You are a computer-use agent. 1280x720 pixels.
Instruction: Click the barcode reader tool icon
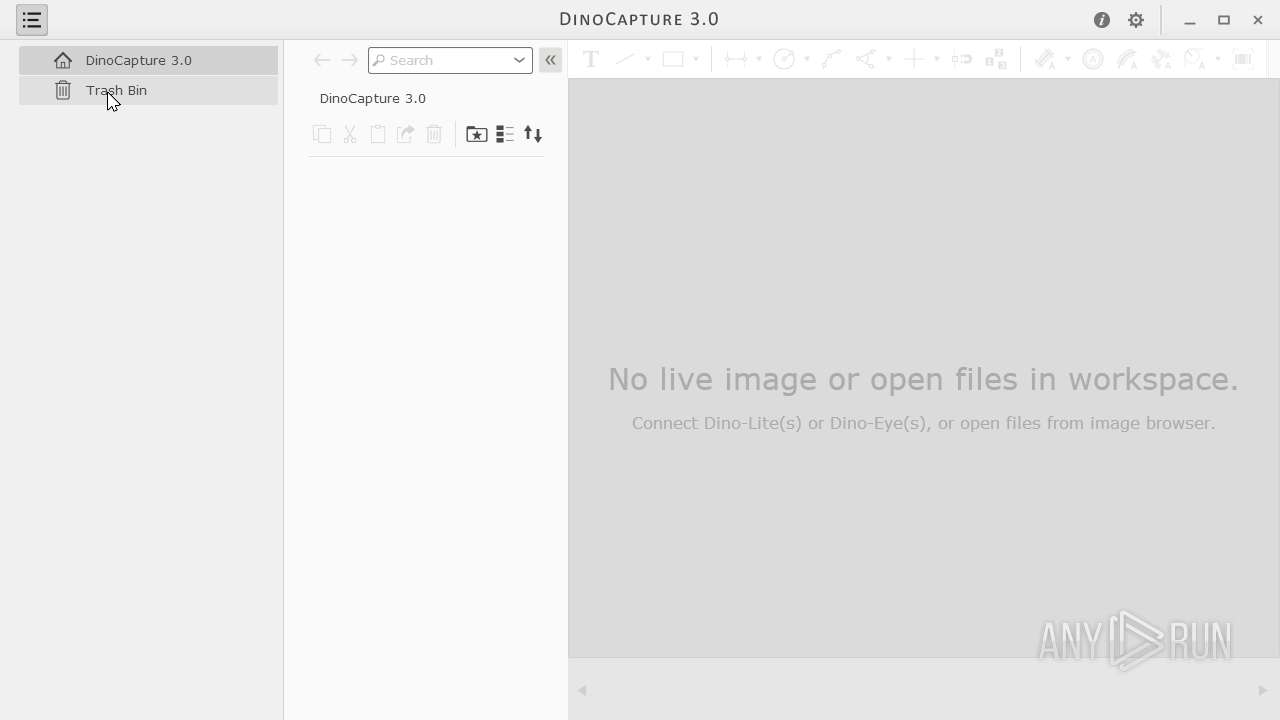tap(1243, 59)
